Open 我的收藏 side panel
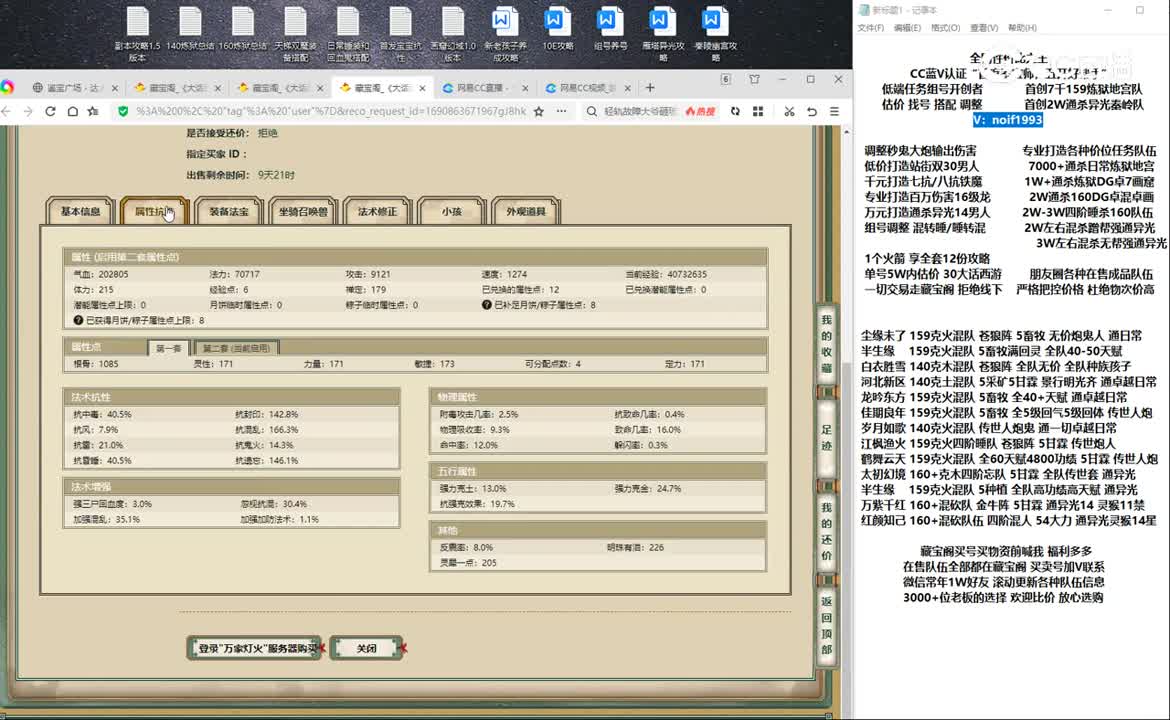 pos(826,343)
